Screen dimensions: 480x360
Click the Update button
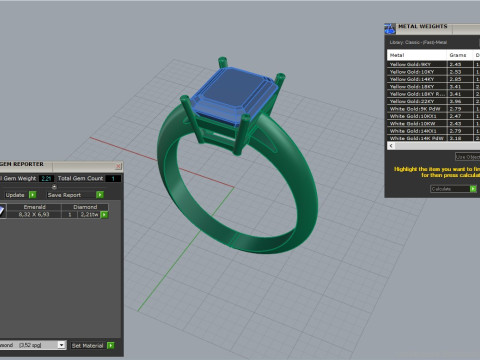click(15, 195)
